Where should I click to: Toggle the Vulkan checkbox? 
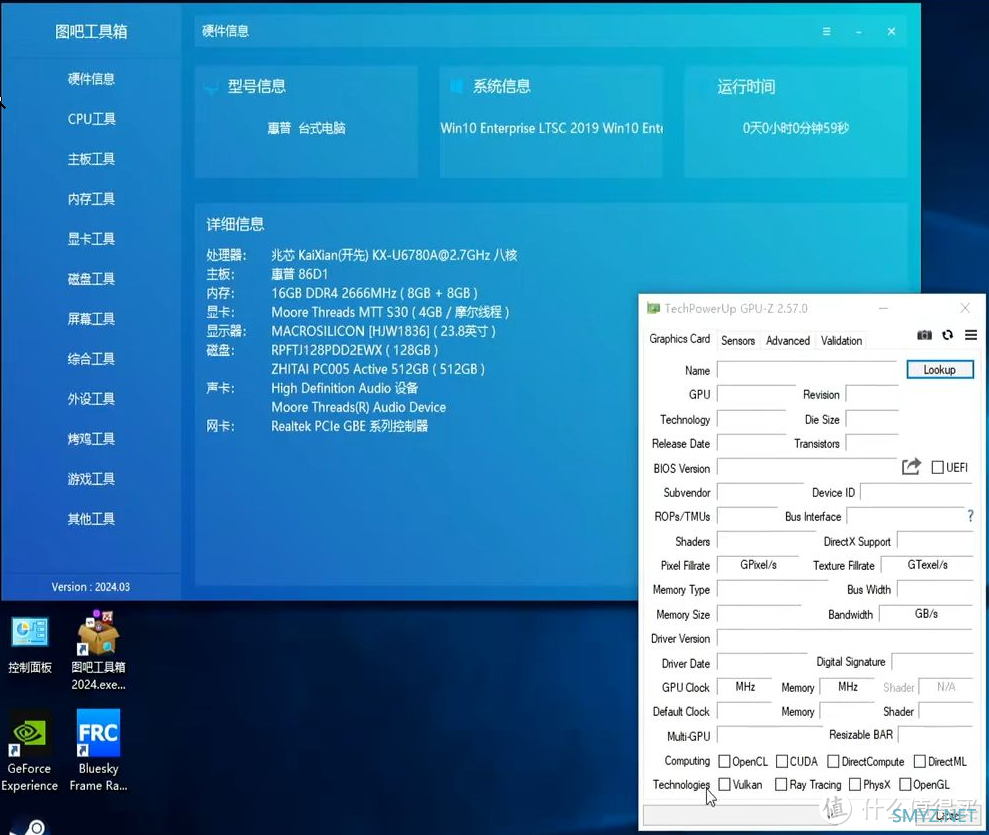(x=724, y=785)
